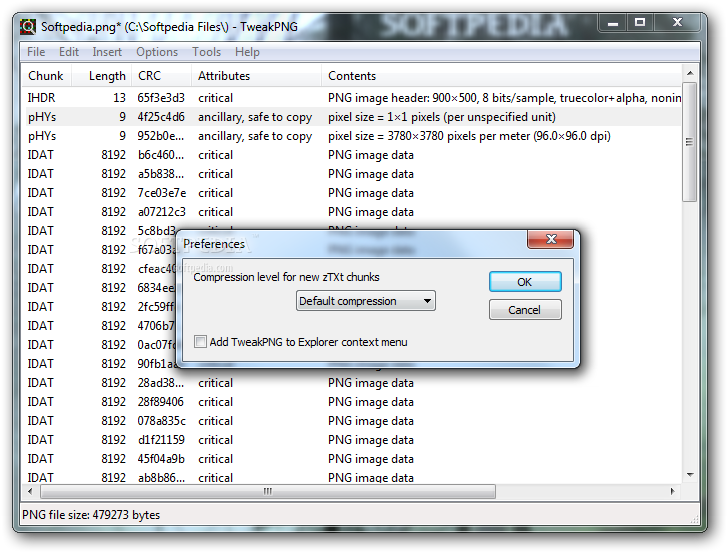Open the Default compression dropdown

[x=366, y=301]
